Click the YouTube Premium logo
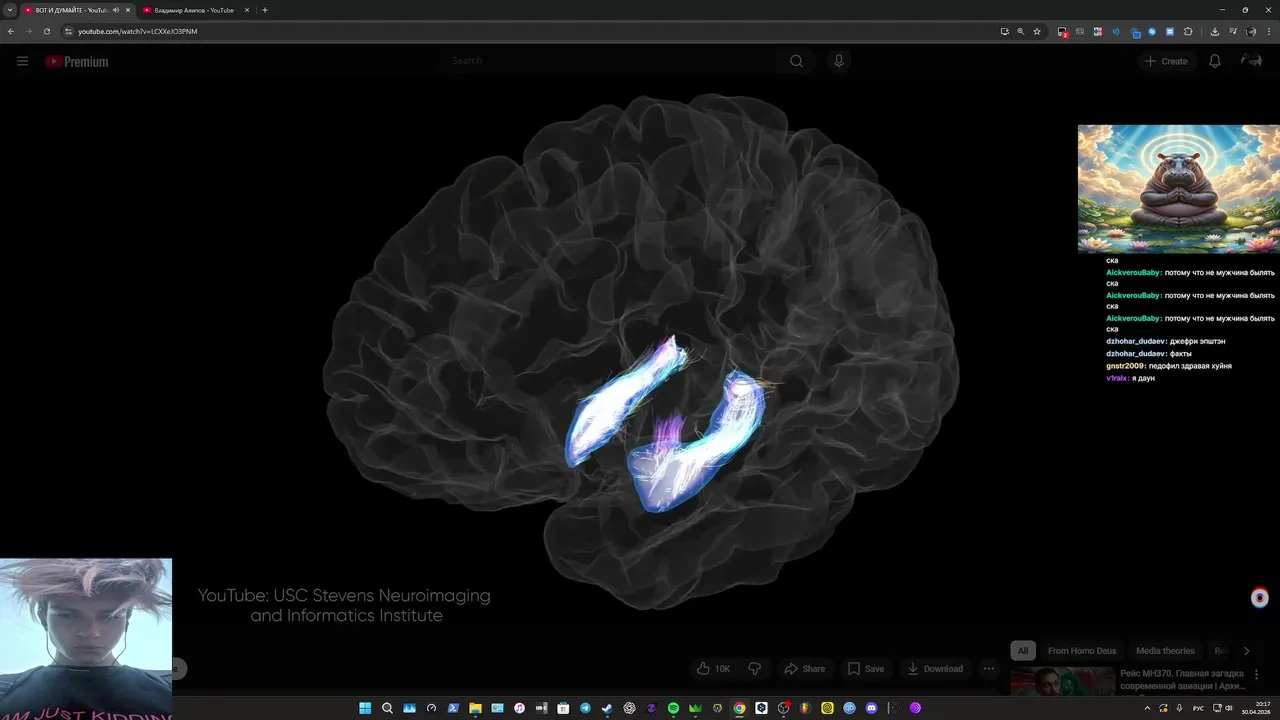The height and width of the screenshot is (720, 1280). pos(76,61)
